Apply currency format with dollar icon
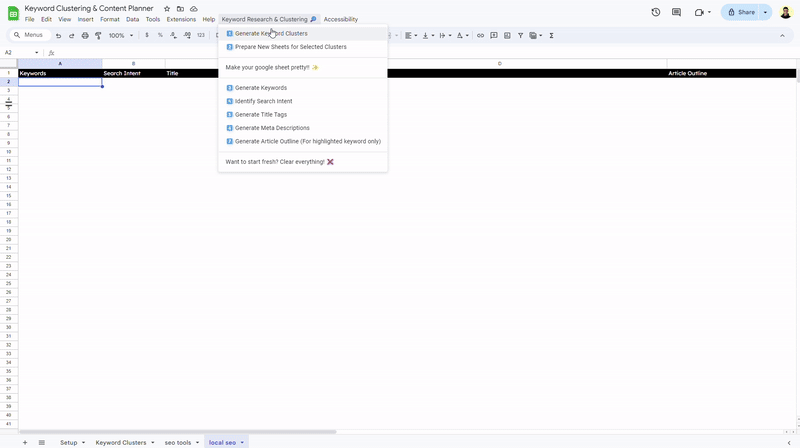Screen dimensions: 800x448 click(x=147, y=35)
